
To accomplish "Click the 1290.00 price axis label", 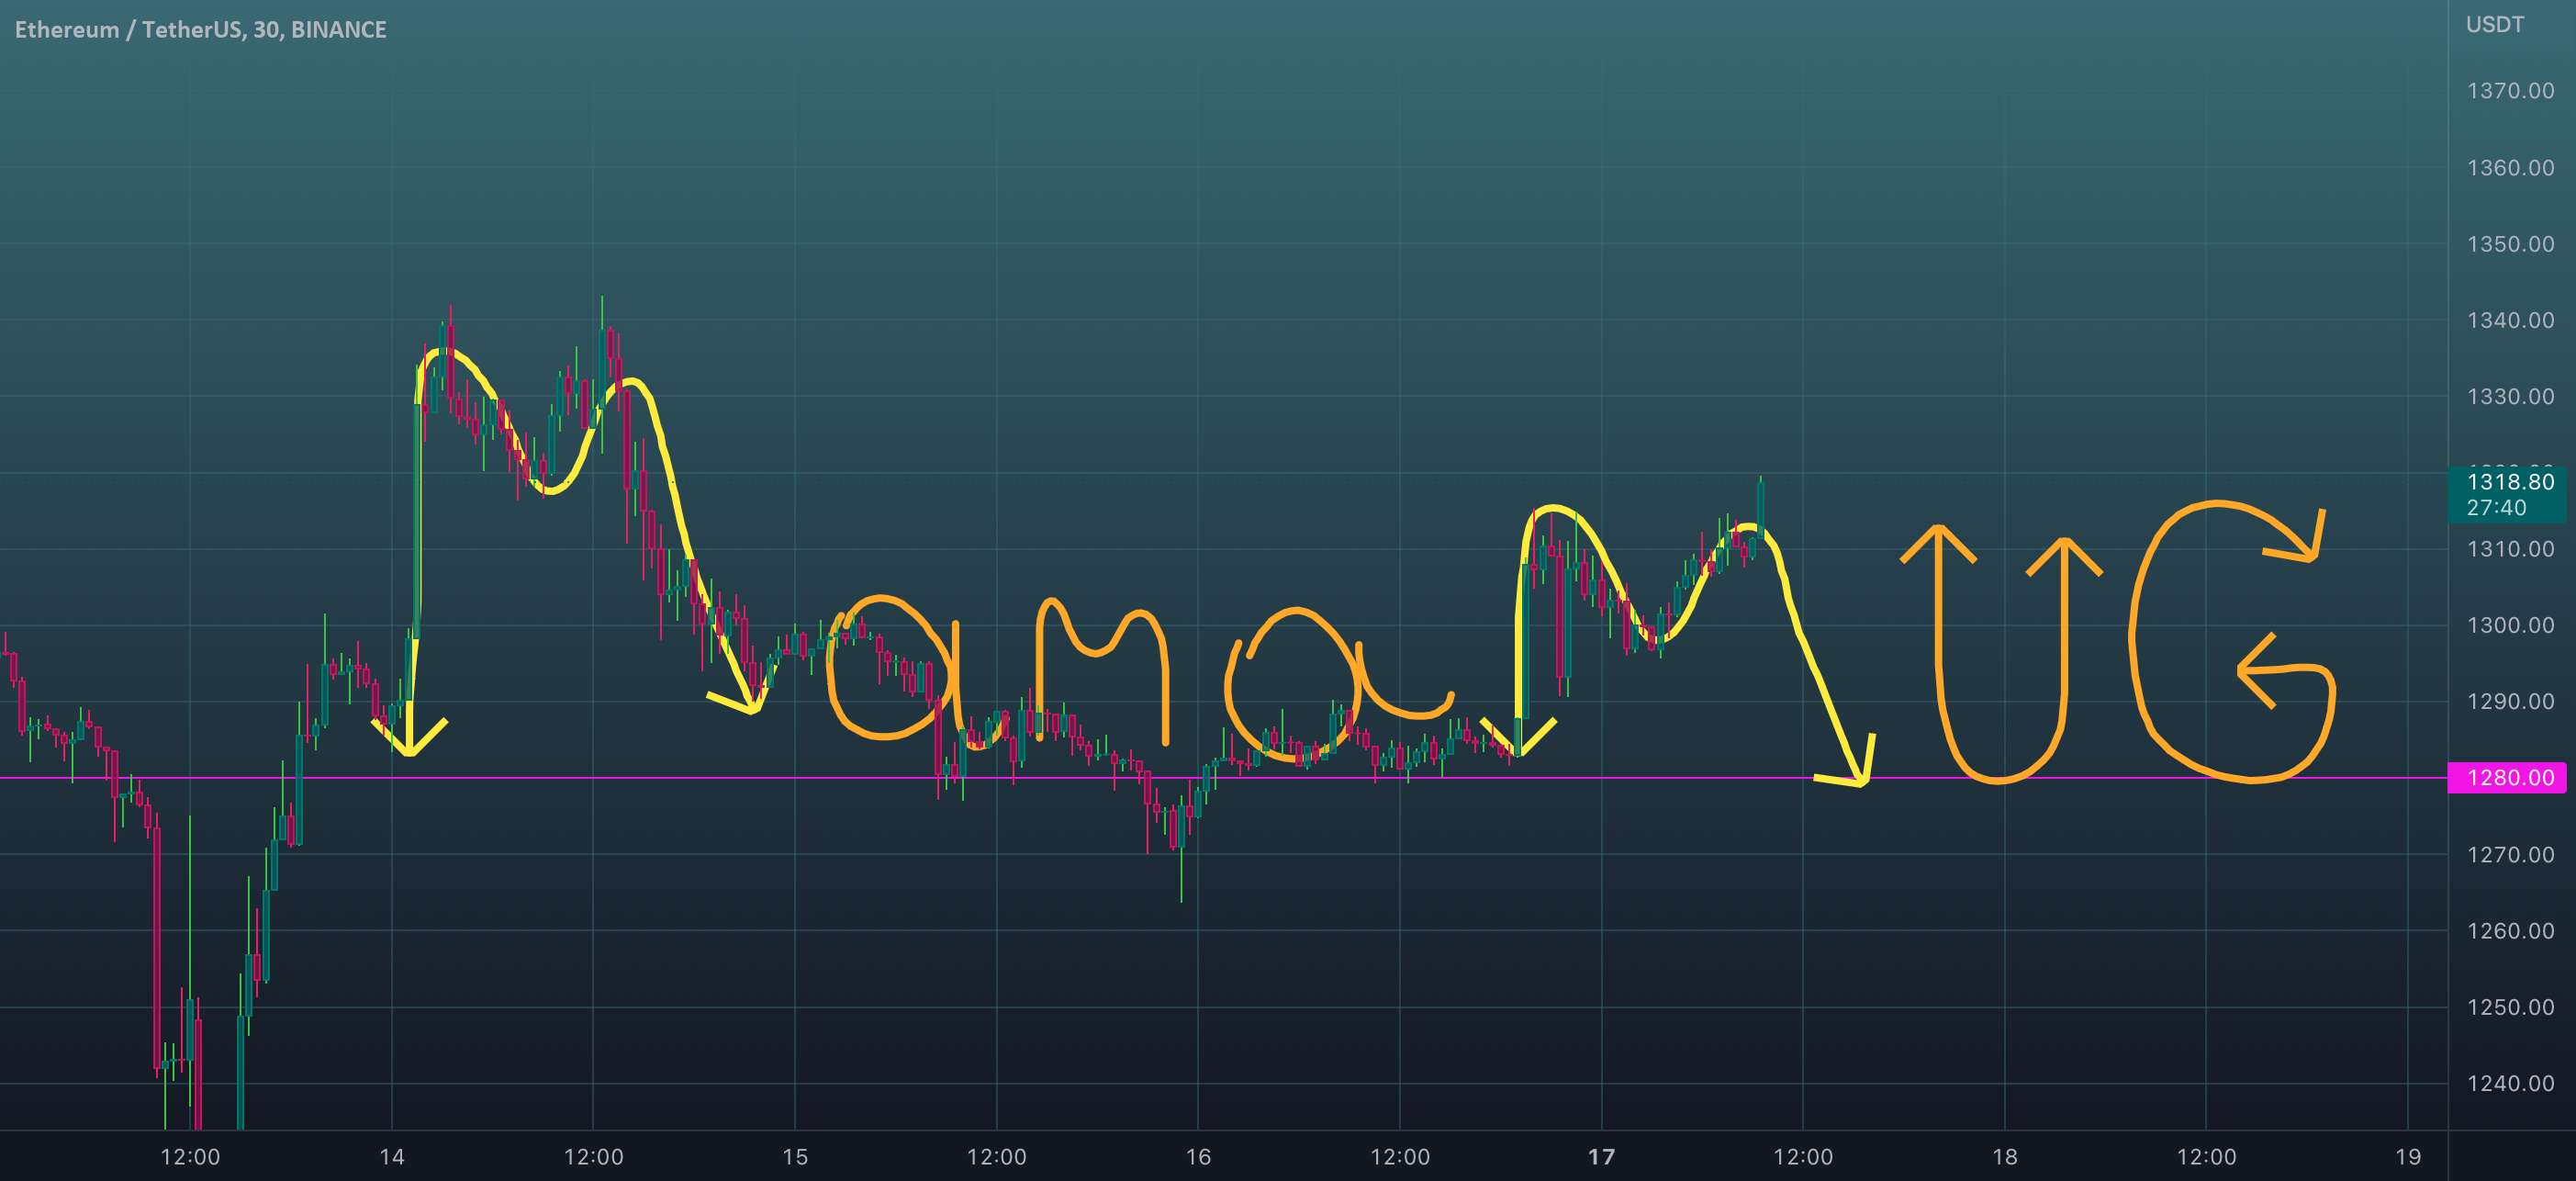I will (2510, 701).
